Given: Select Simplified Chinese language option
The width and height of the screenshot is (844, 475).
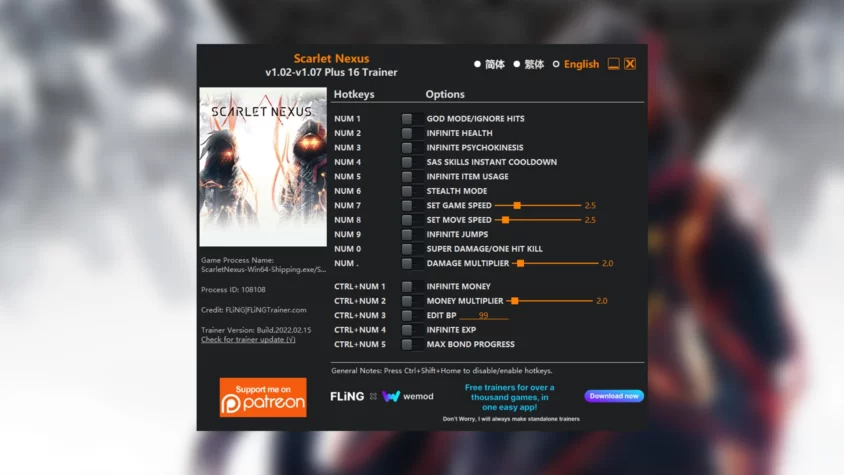Looking at the screenshot, I should click(489, 64).
